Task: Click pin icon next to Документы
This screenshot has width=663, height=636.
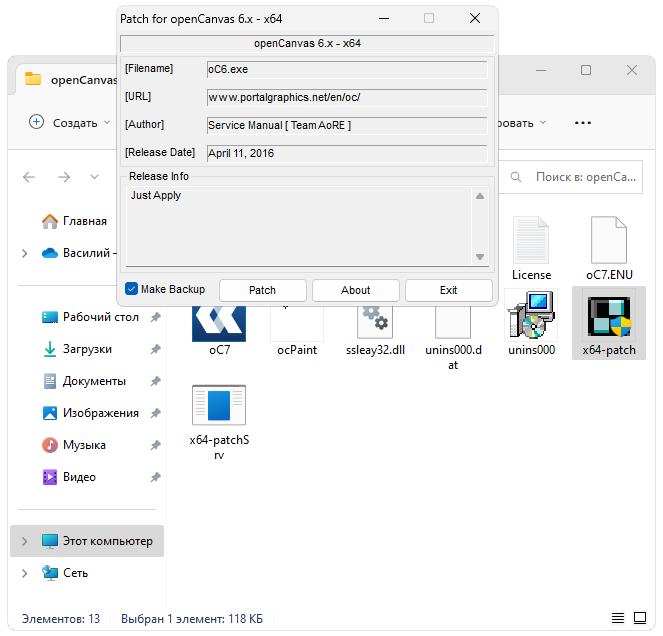Action: (156, 381)
